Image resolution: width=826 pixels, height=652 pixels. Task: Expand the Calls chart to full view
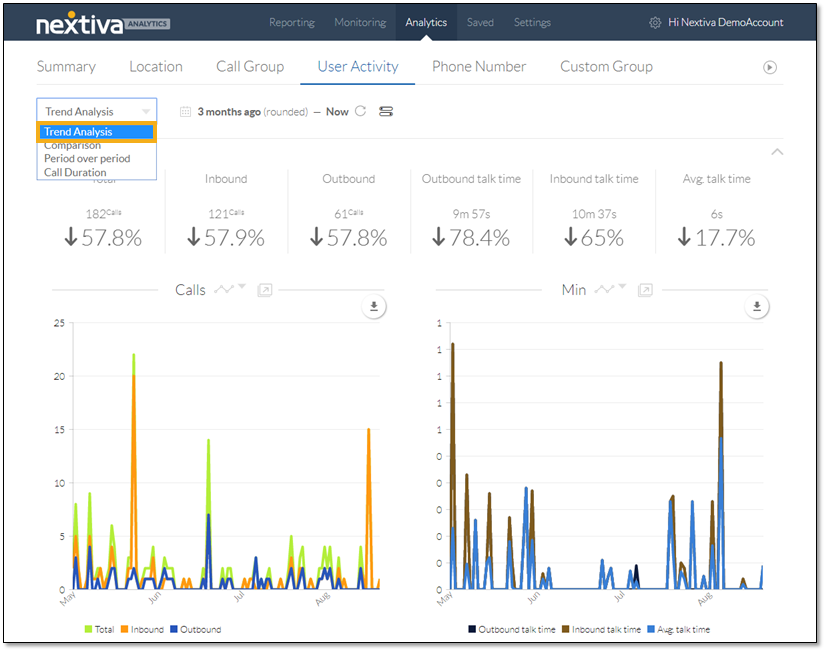[264, 290]
